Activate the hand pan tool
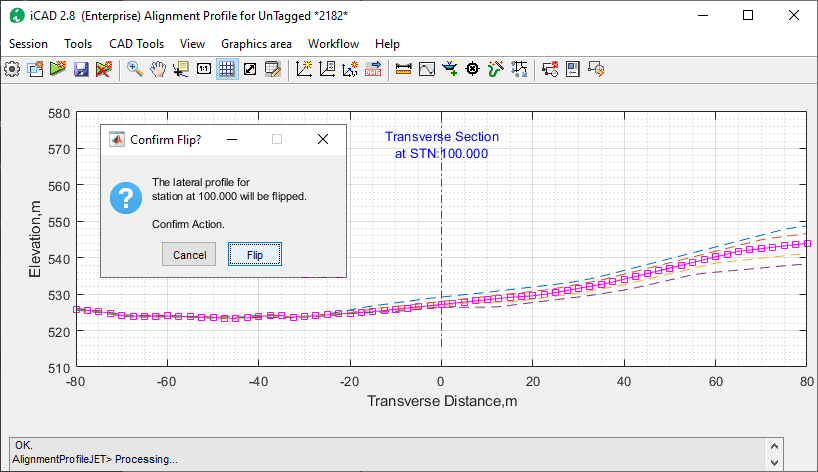The image size is (818, 472). click(158, 69)
